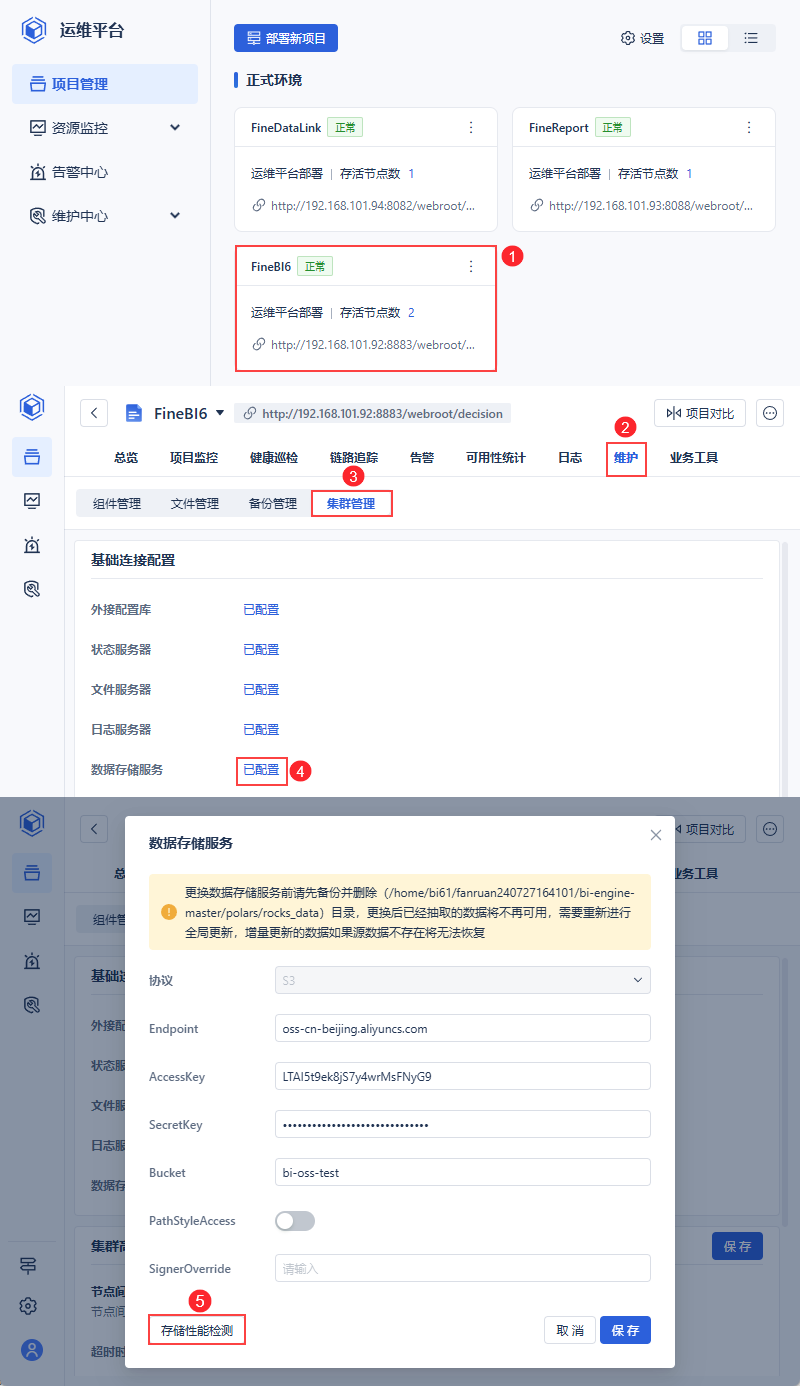Click the collapsed sidebar logo in the middle panel

[x=32, y=408]
